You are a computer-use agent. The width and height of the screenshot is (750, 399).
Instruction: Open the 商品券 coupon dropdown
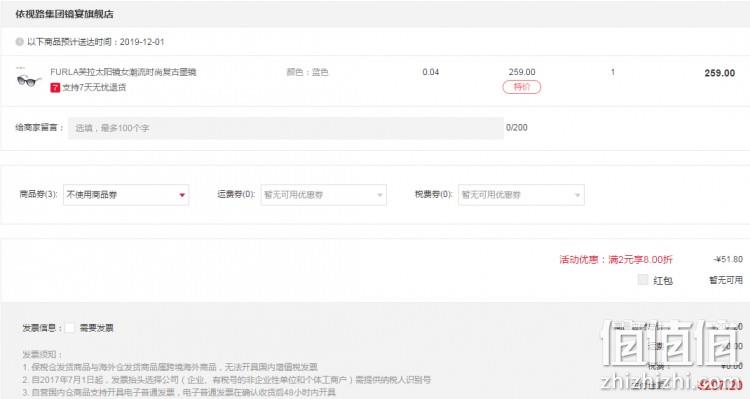pyautogui.click(x=126, y=195)
